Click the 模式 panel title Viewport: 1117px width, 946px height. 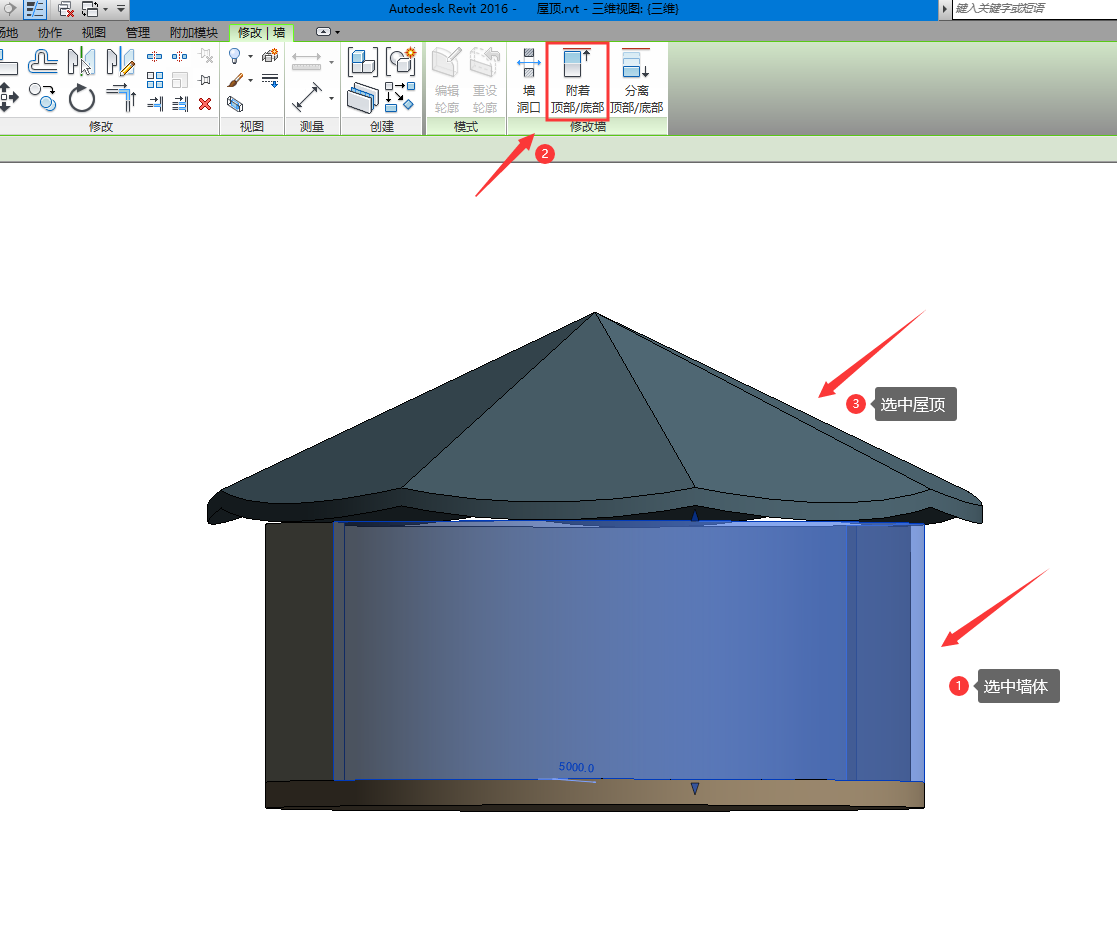click(x=466, y=127)
